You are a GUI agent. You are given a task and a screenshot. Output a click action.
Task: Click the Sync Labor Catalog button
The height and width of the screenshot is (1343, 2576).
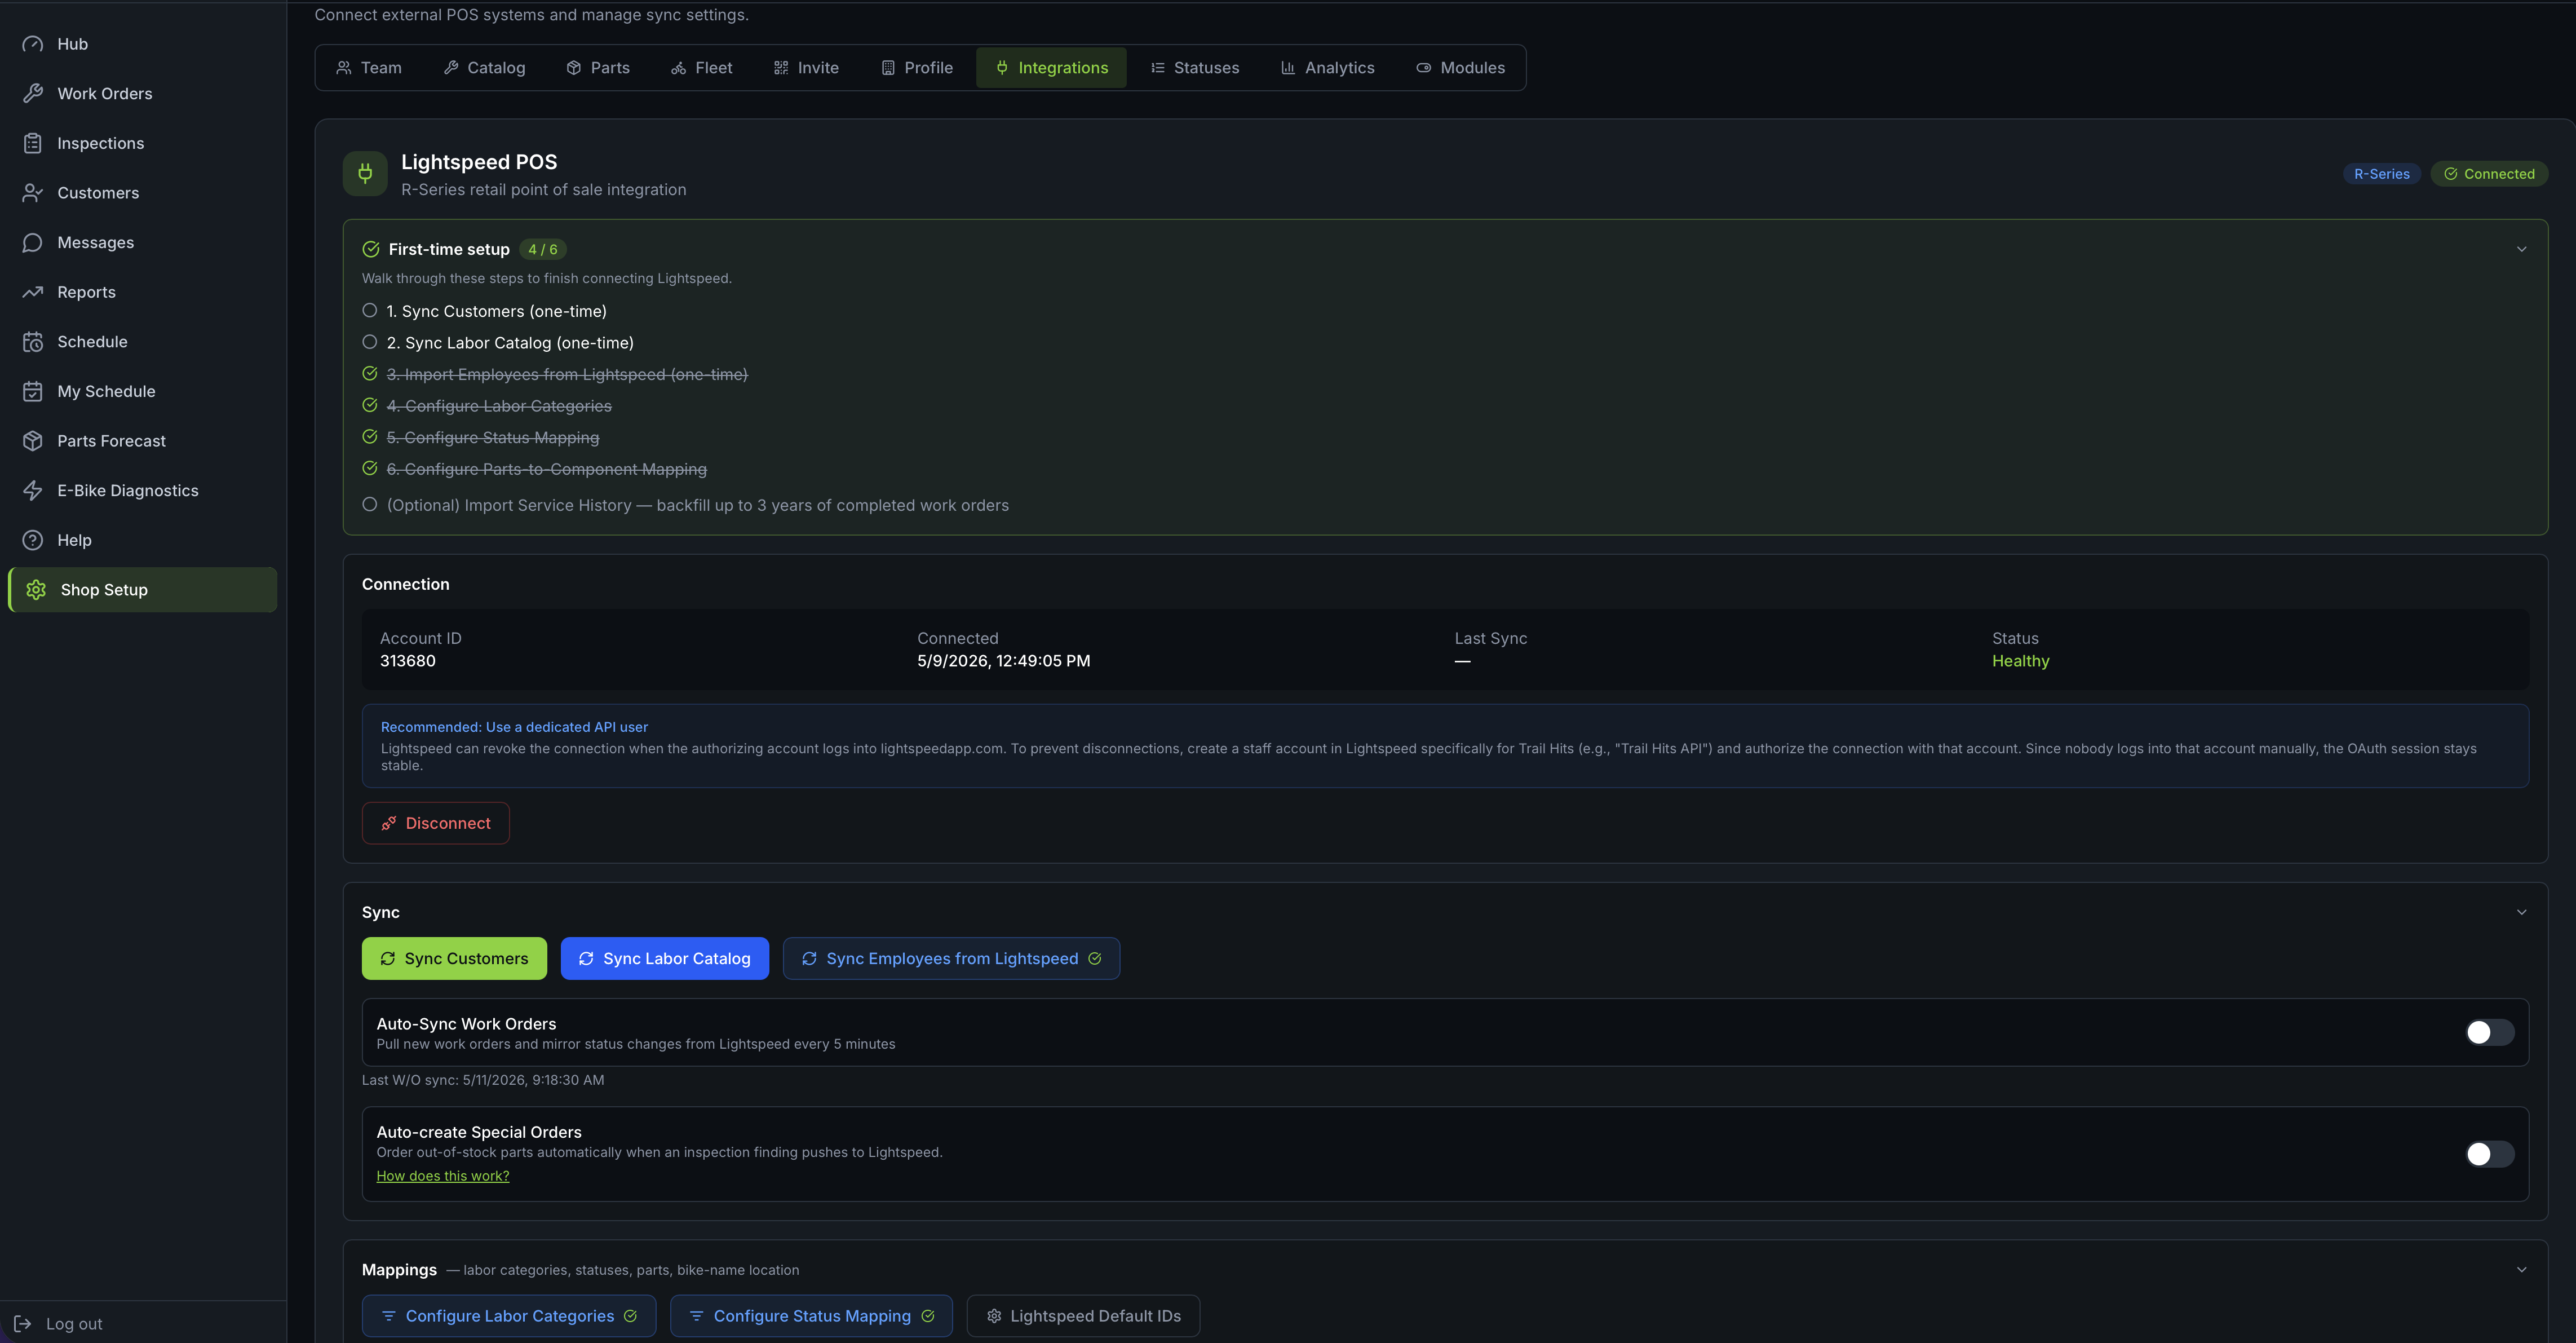click(x=665, y=958)
